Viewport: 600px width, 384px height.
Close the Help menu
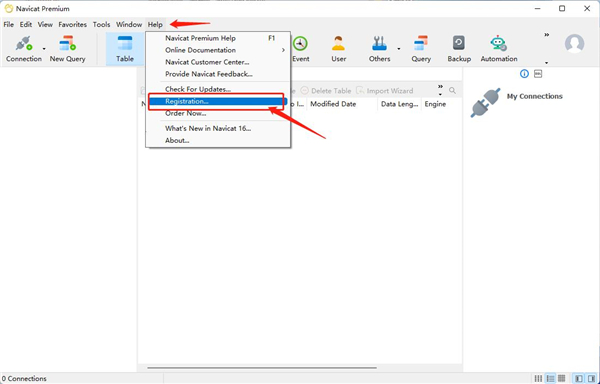coord(155,24)
